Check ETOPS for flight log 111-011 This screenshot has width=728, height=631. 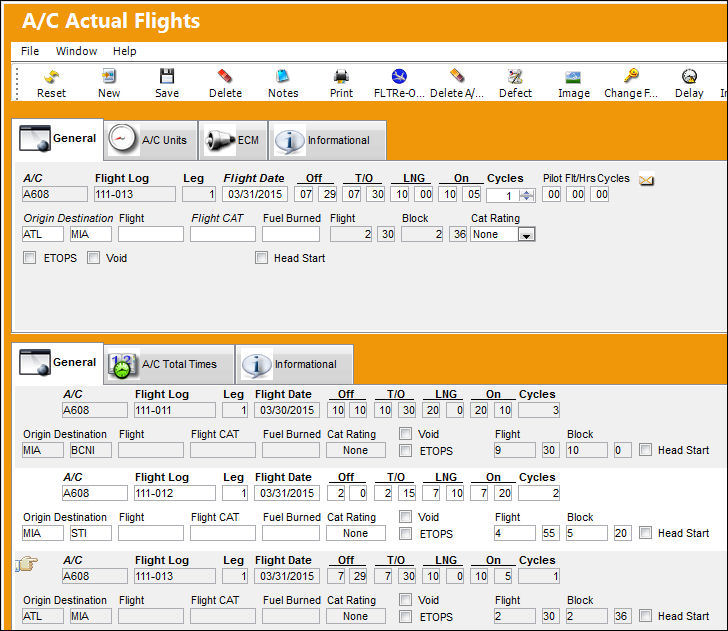[405, 450]
